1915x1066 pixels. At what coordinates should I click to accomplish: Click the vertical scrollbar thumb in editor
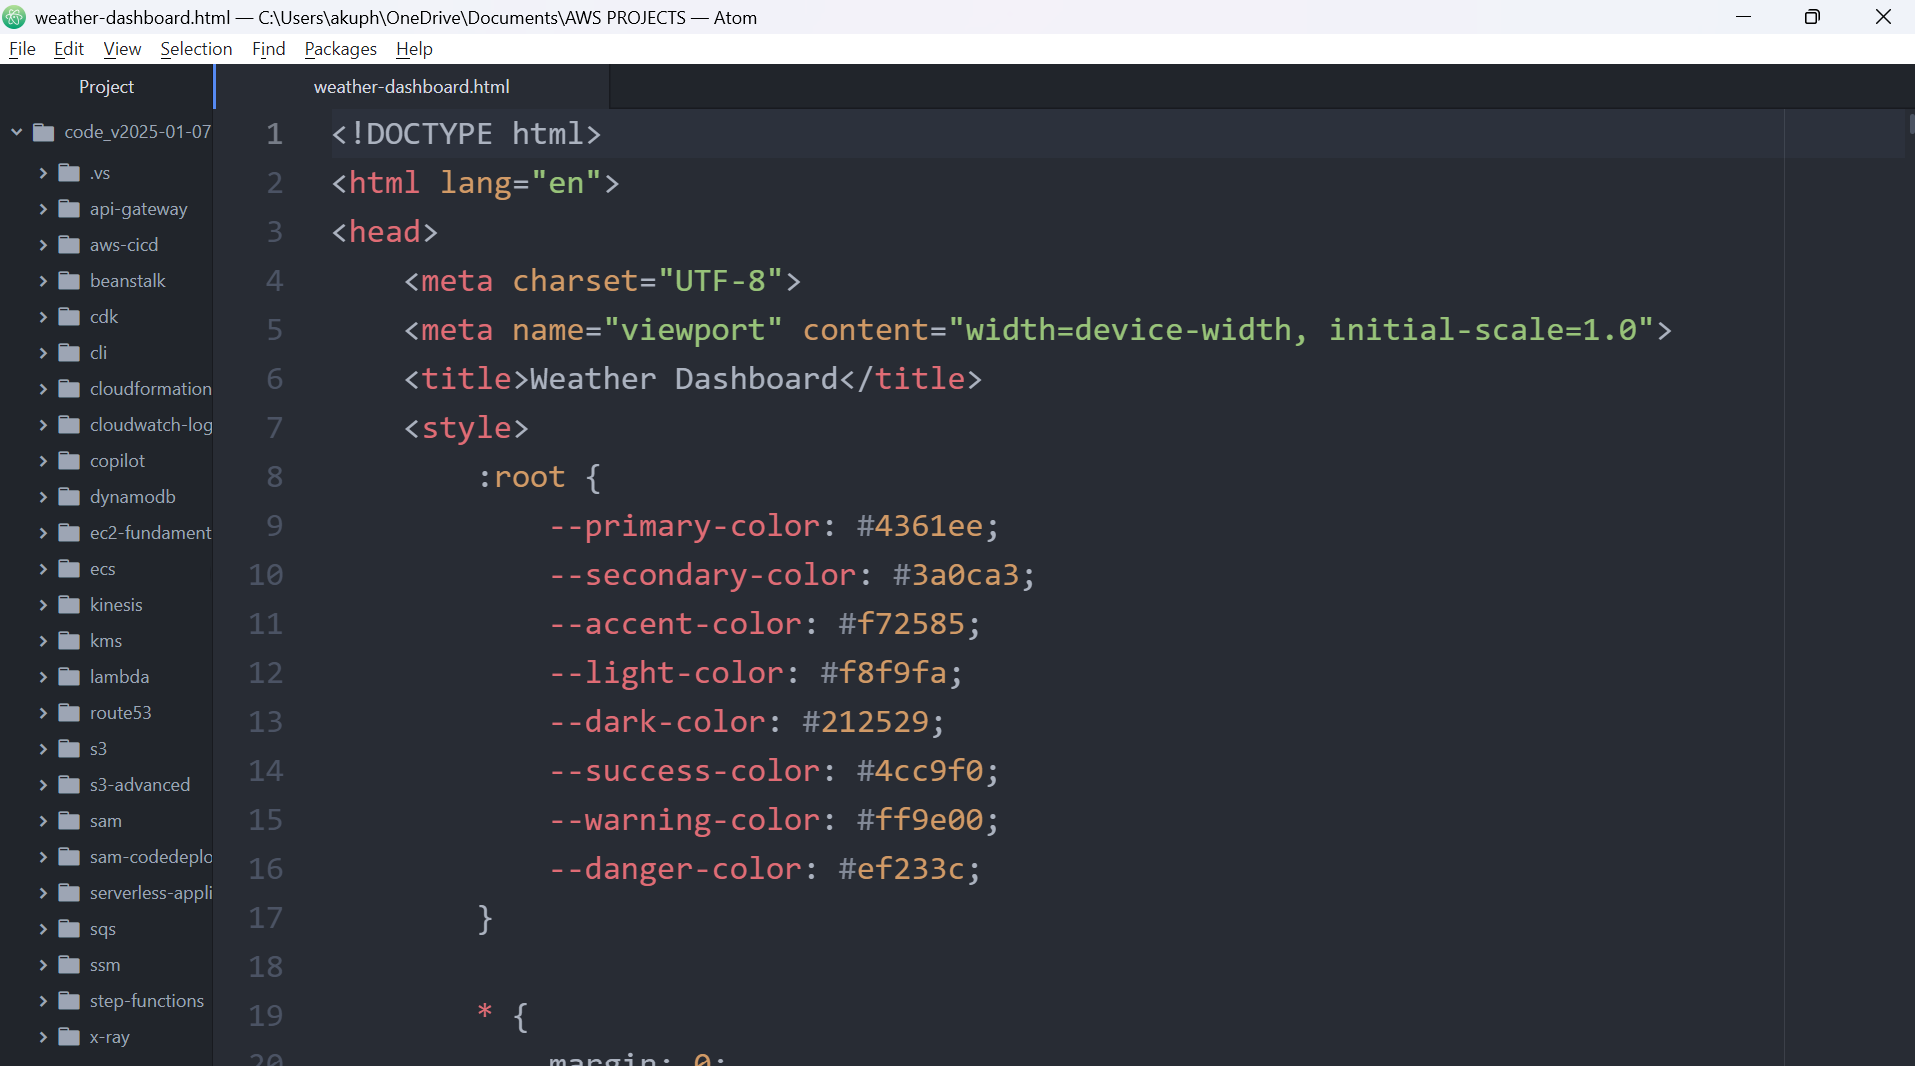tap(1911, 124)
